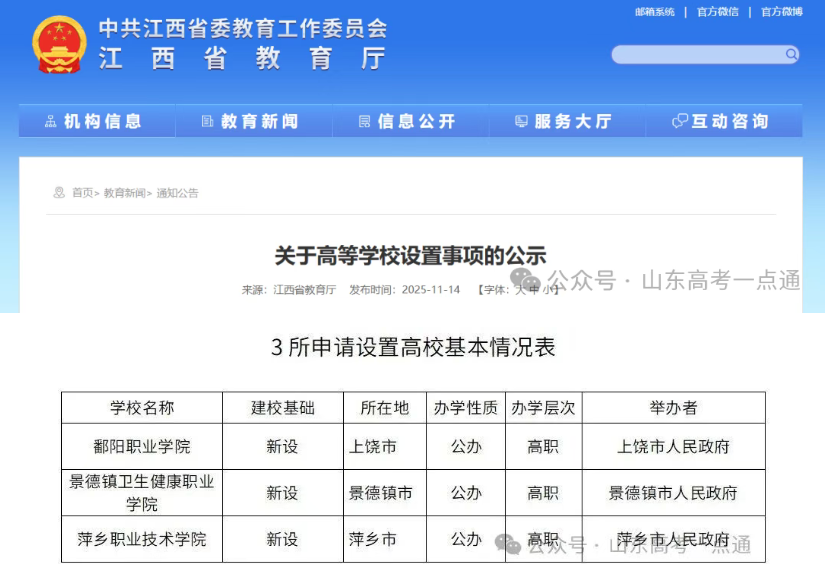This screenshot has width=825, height=564.
Task: Click the 机构信息 organization chart icon
Action: [50, 122]
